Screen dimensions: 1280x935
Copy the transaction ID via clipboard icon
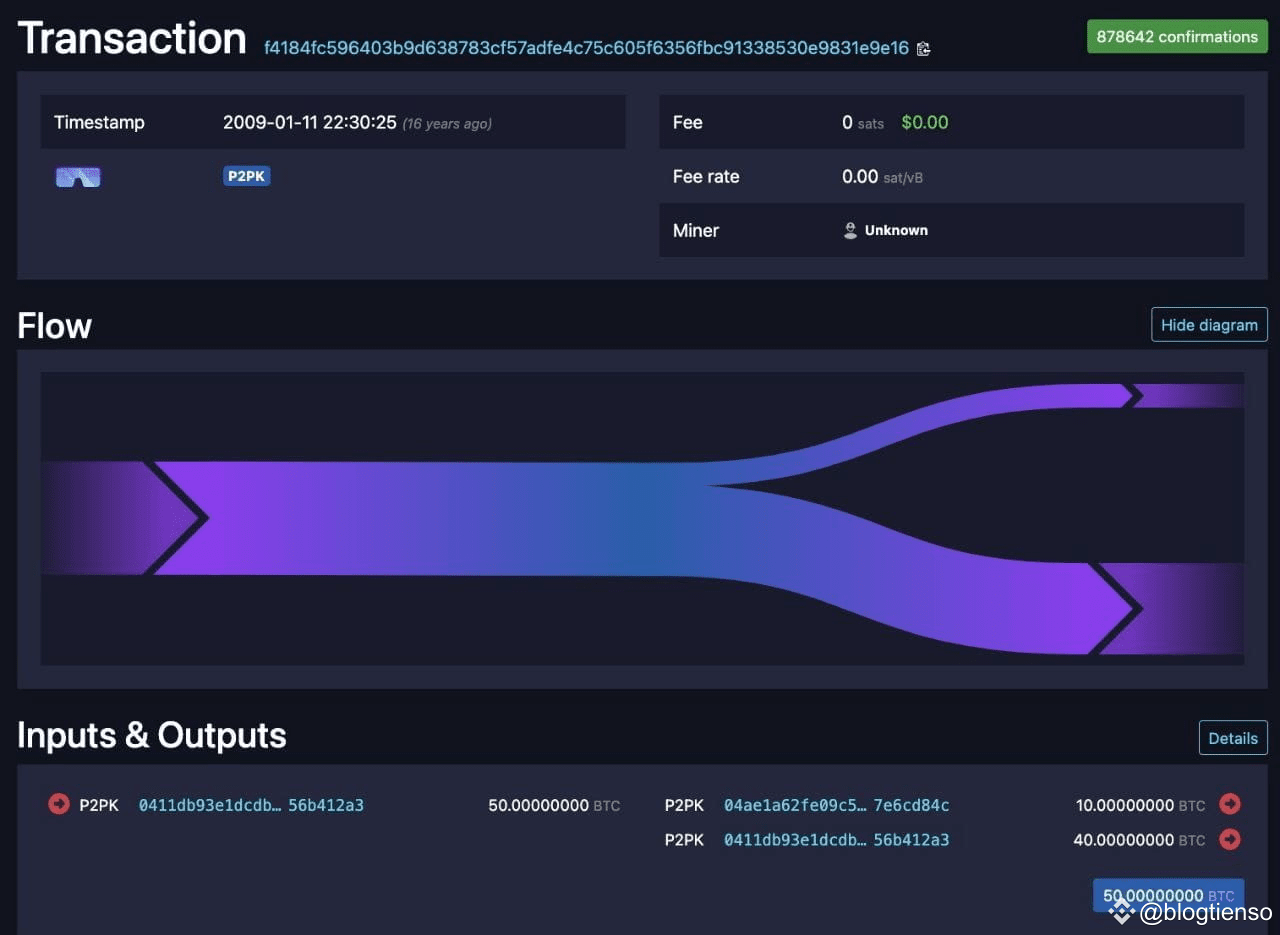[923, 48]
